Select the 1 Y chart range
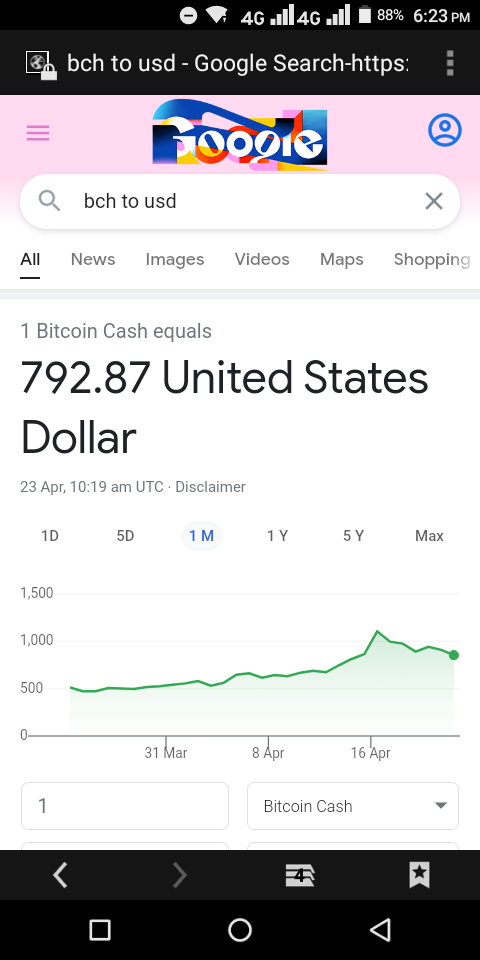Screen dimensions: 480x960 point(277,536)
